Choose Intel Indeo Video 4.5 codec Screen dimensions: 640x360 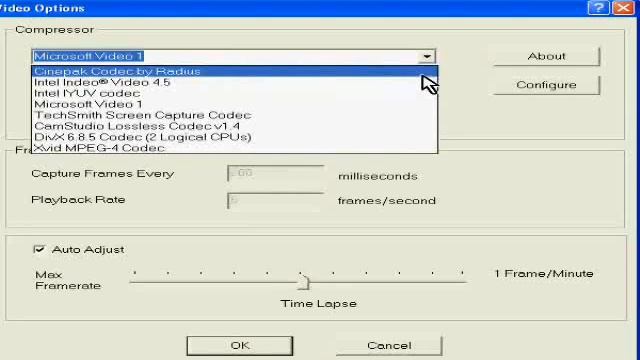(x=234, y=82)
